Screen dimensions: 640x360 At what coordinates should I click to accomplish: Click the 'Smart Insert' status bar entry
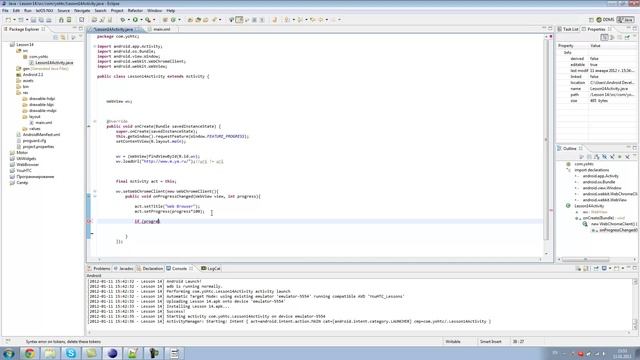(x=490, y=342)
